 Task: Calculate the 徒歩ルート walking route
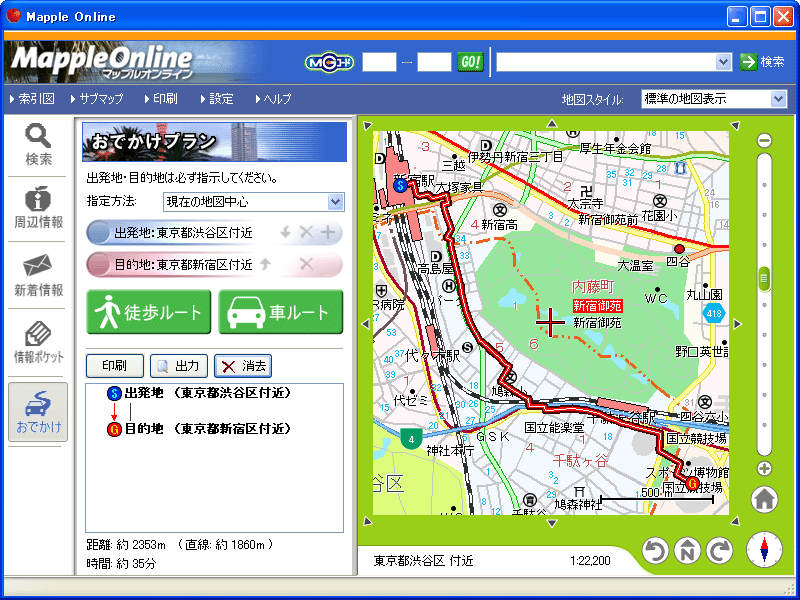point(148,312)
